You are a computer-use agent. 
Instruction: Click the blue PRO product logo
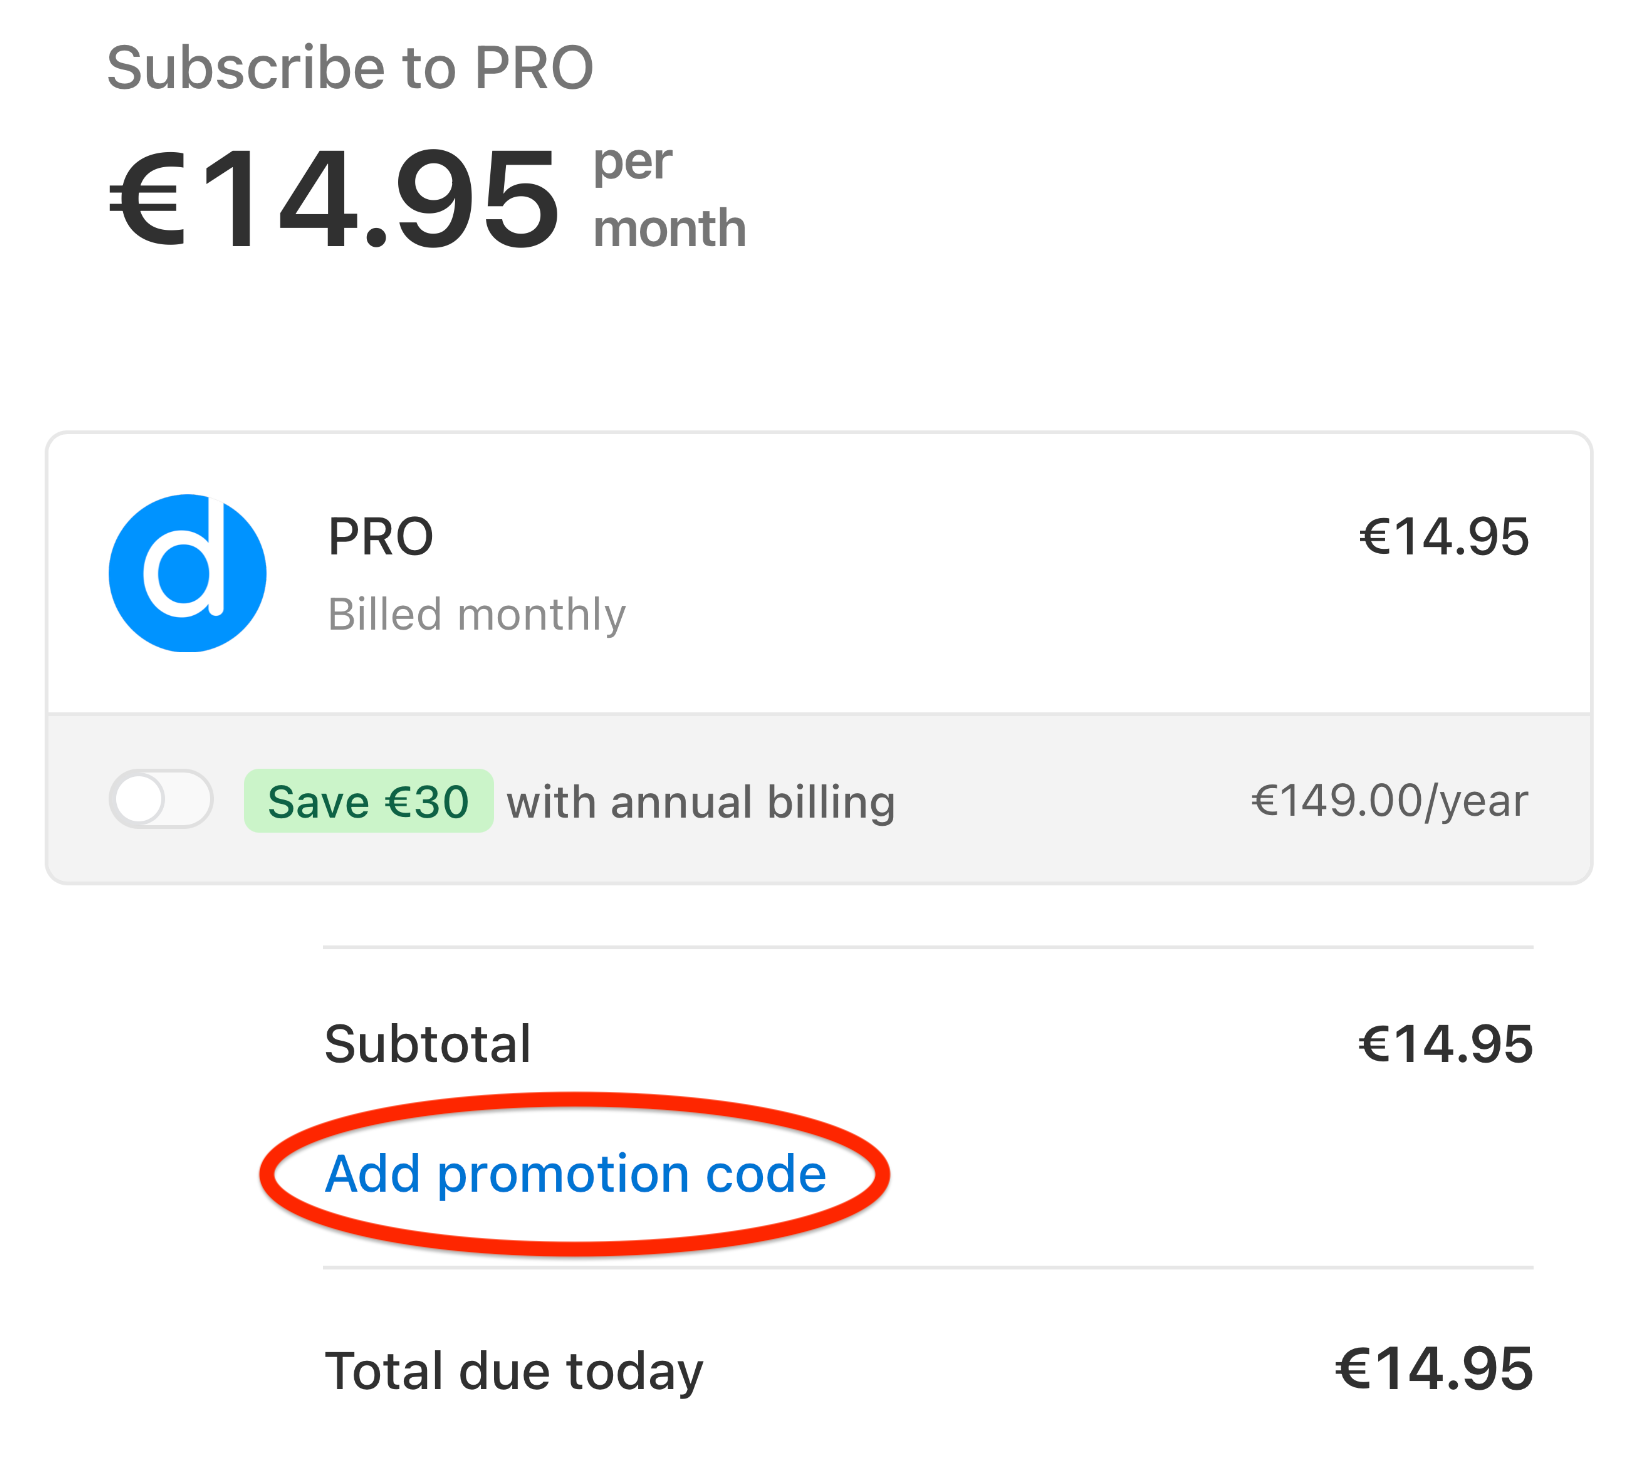coord(188,573)
